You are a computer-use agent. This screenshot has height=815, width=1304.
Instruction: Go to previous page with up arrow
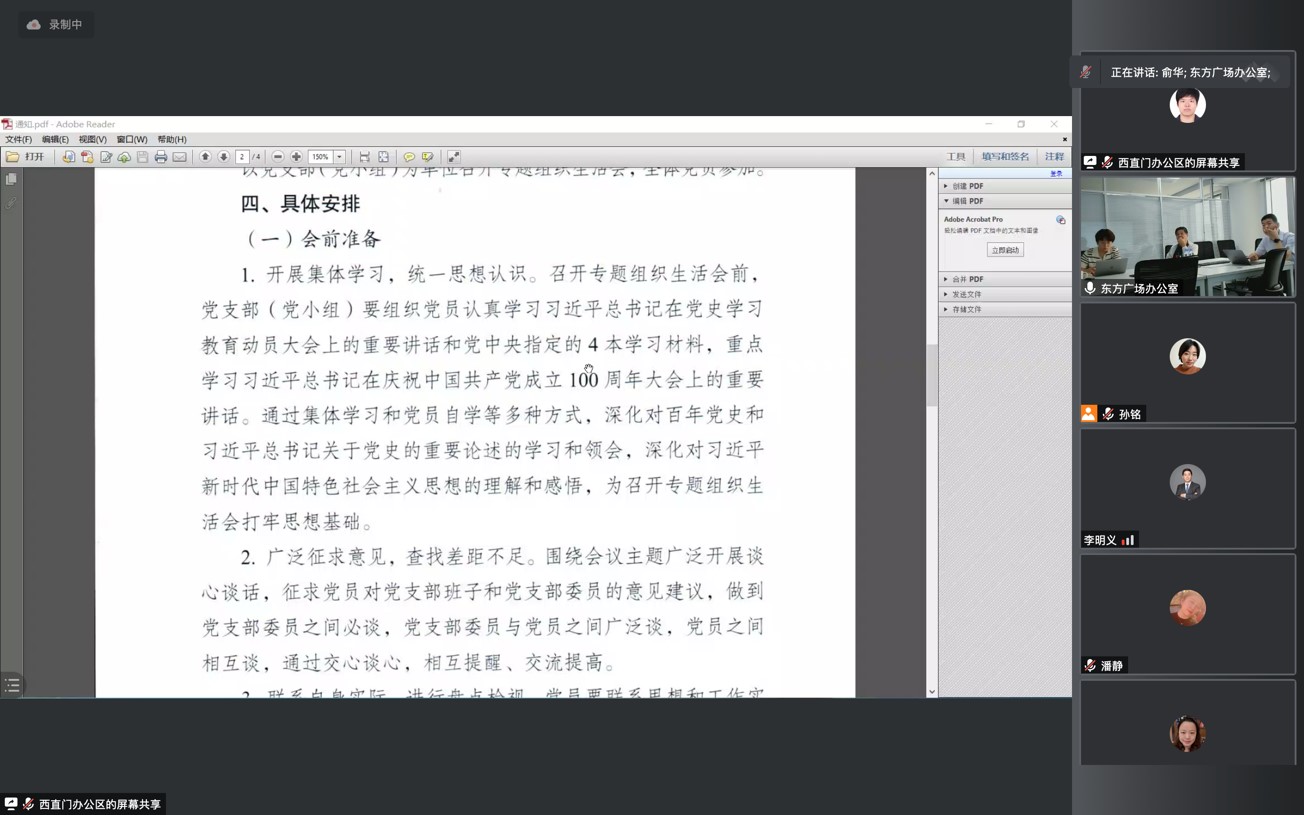point(205,157)
